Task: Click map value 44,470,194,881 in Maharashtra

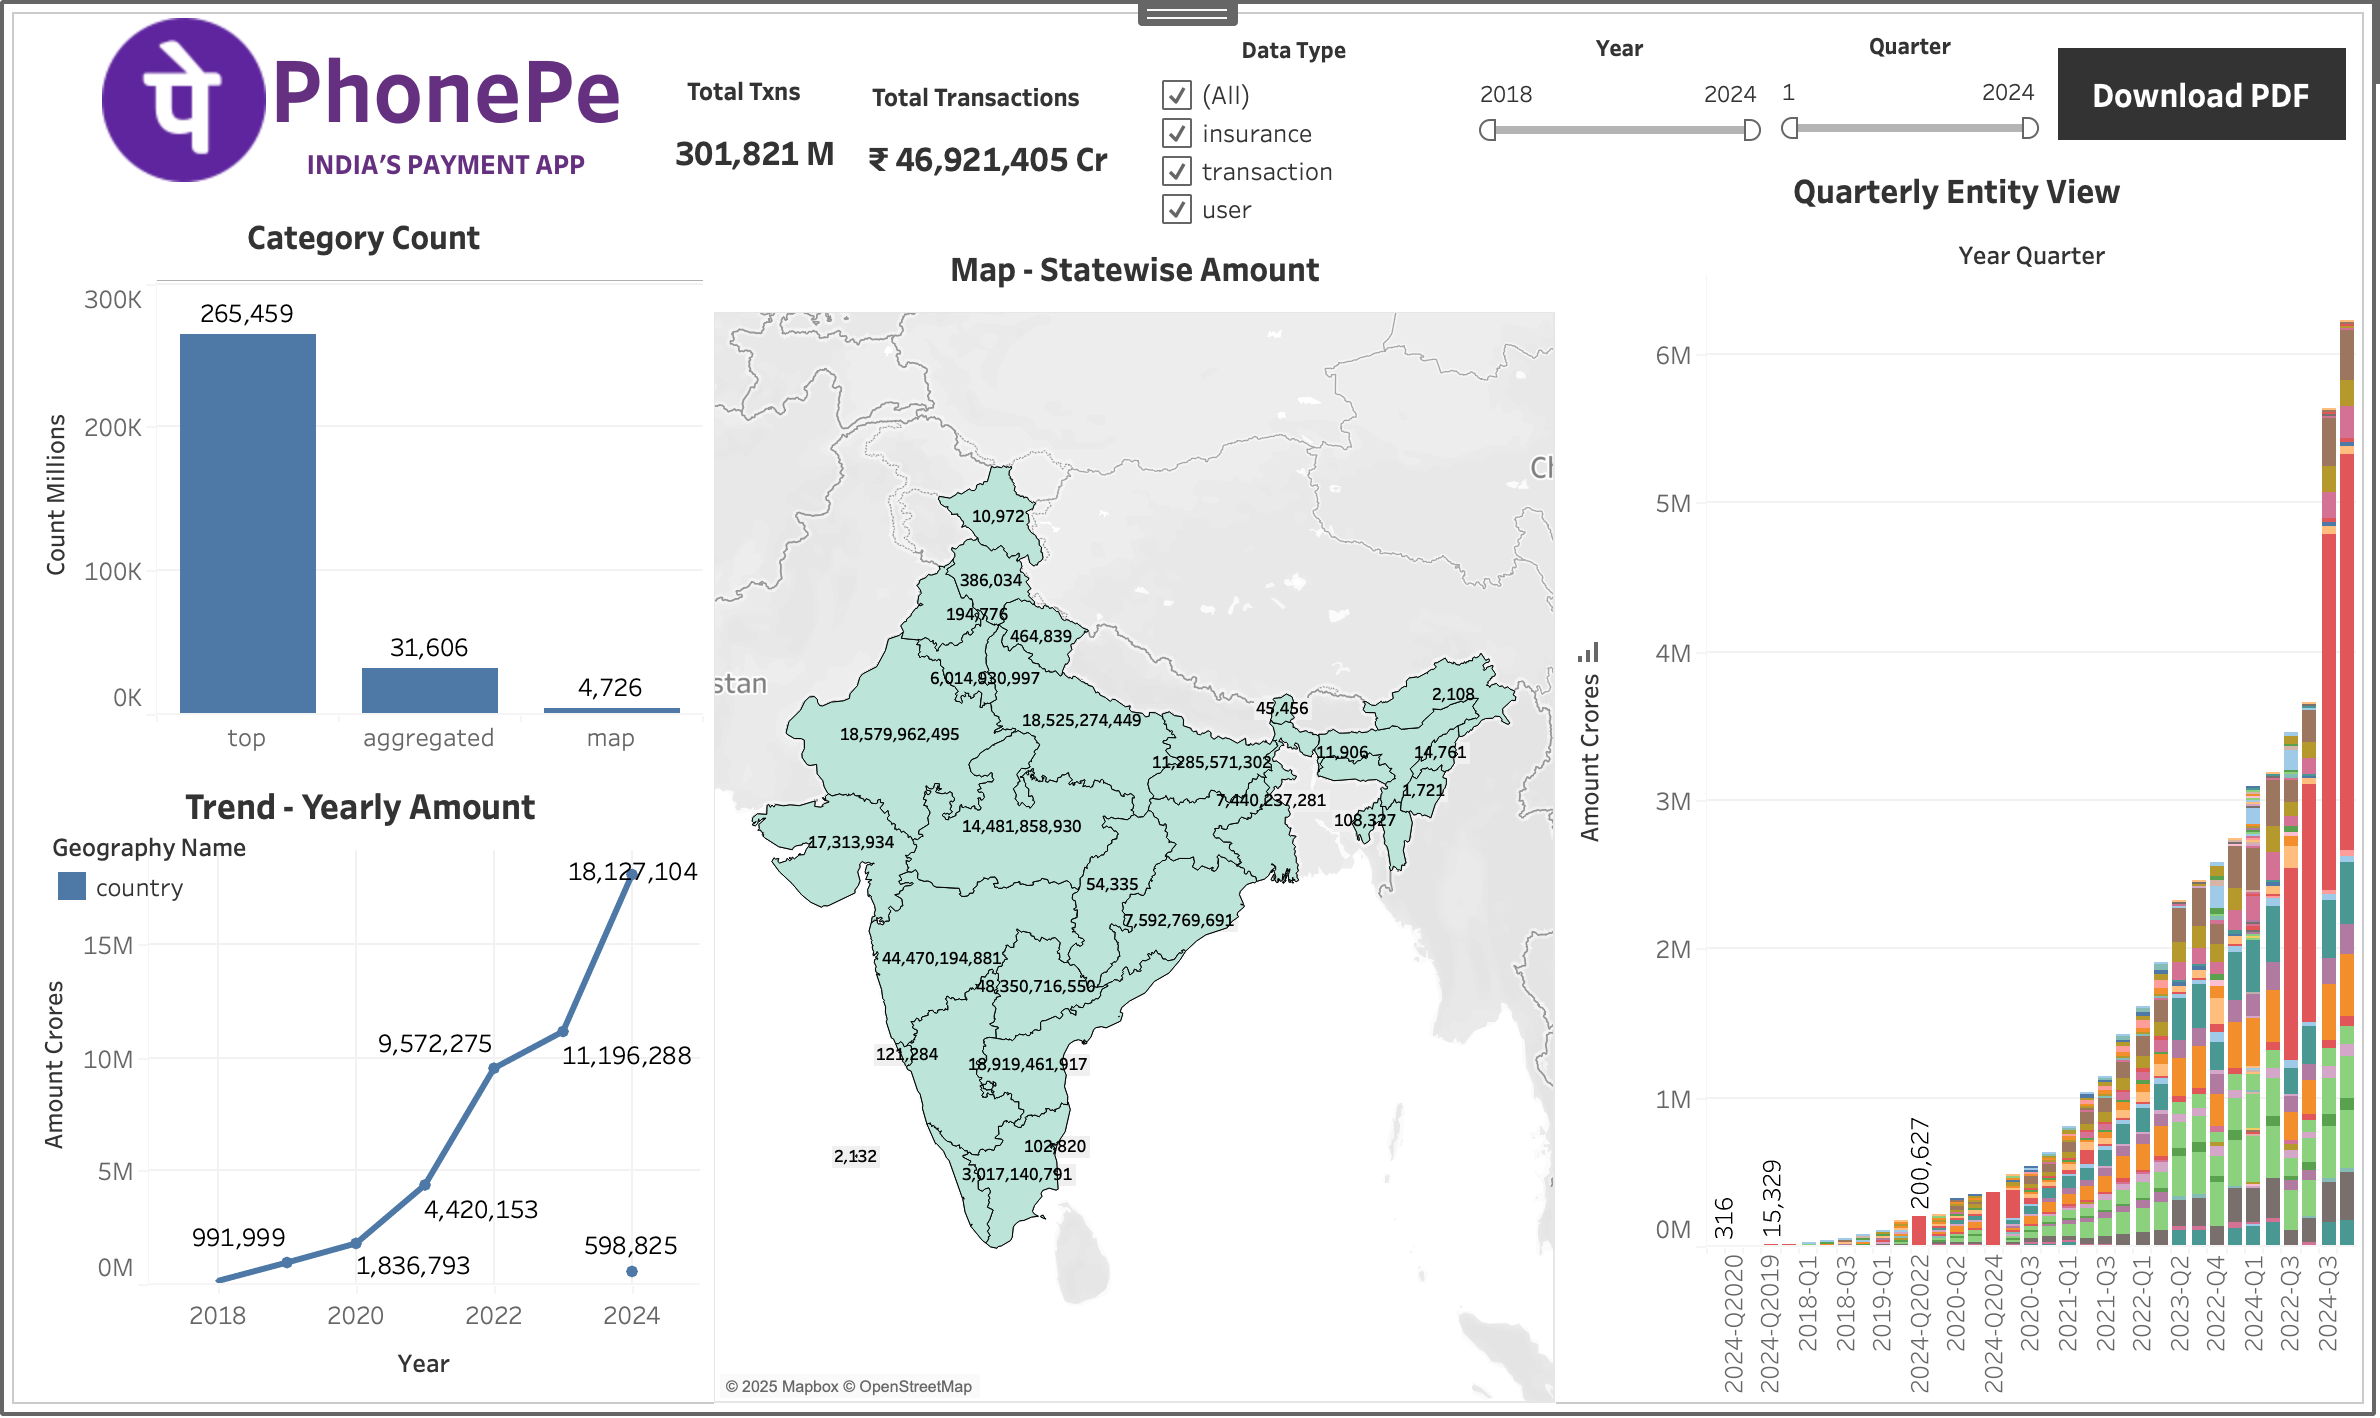Action: [941, 958]
